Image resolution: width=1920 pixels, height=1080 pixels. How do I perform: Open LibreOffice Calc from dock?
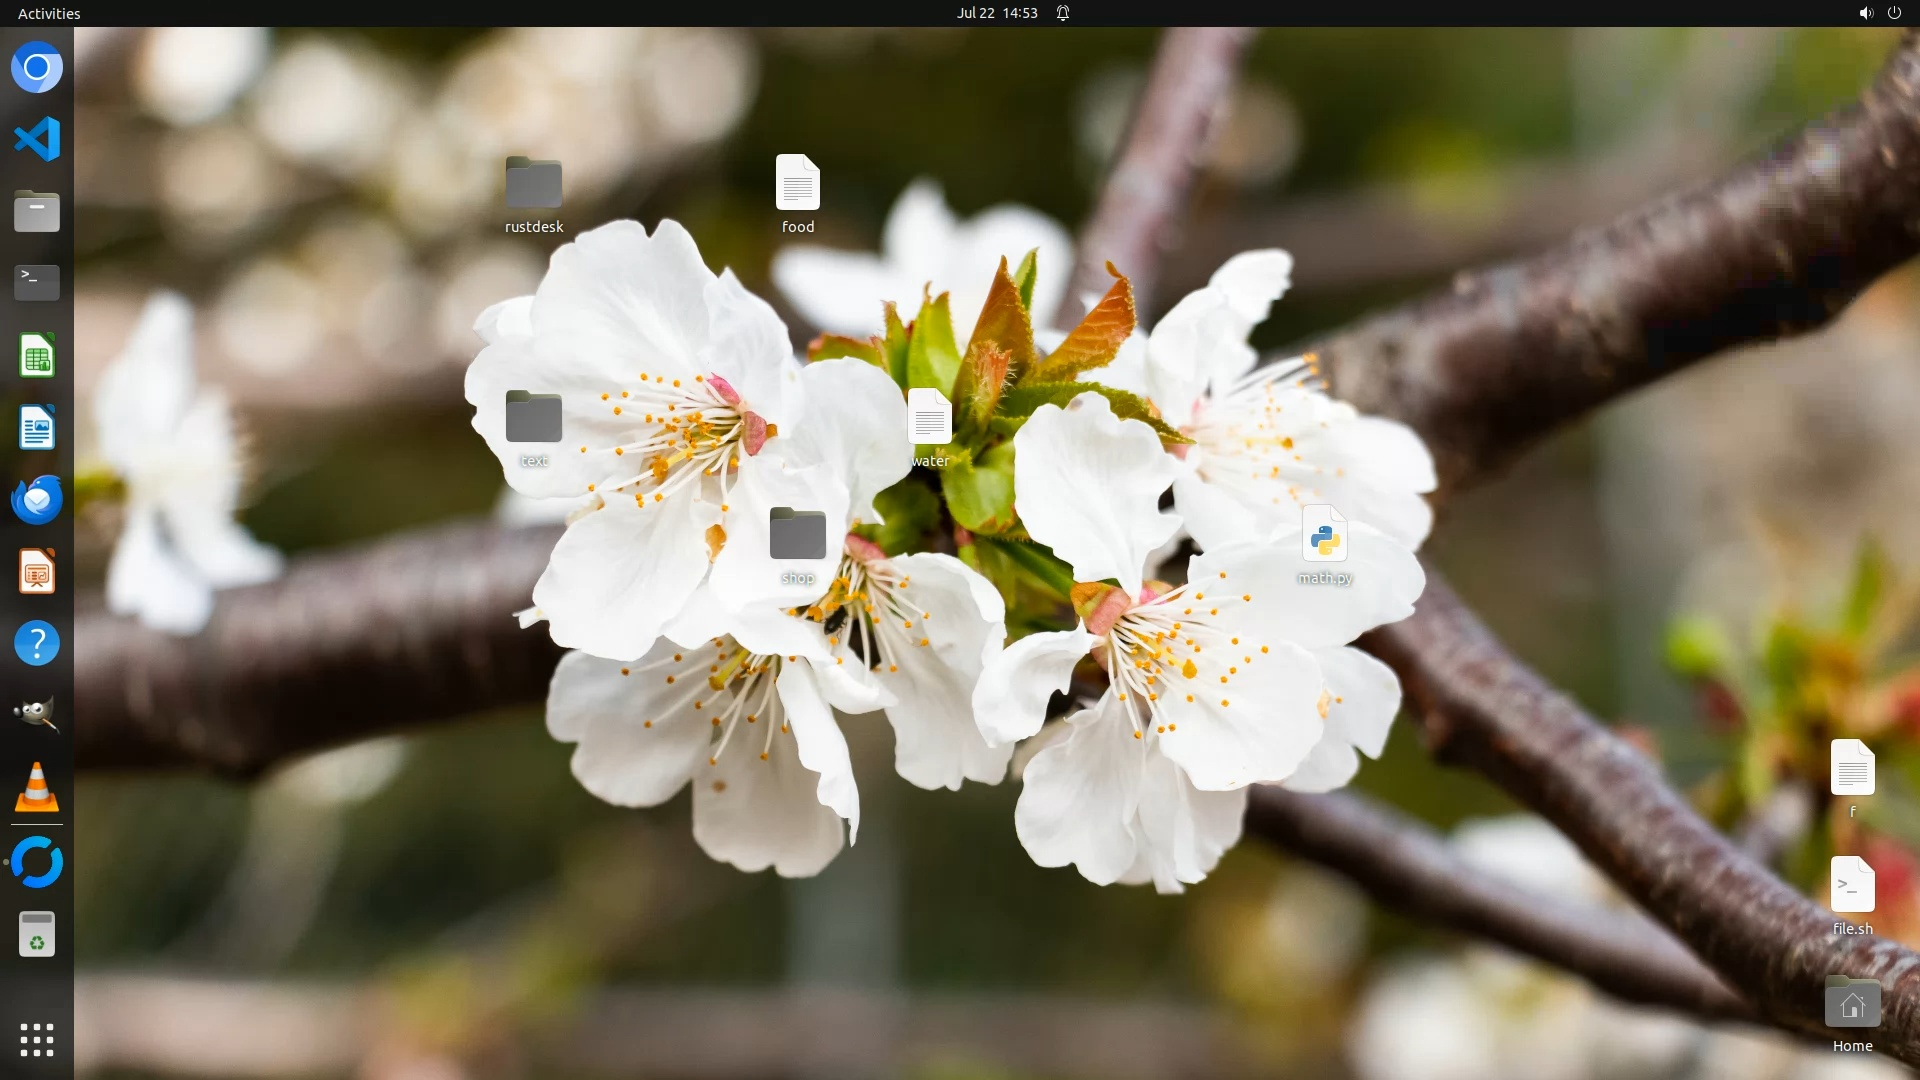coord(37,356)
